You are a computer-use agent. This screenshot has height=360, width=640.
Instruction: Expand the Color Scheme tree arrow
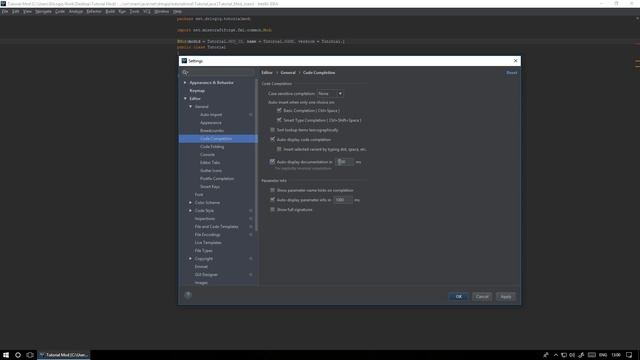coord(190,202)
